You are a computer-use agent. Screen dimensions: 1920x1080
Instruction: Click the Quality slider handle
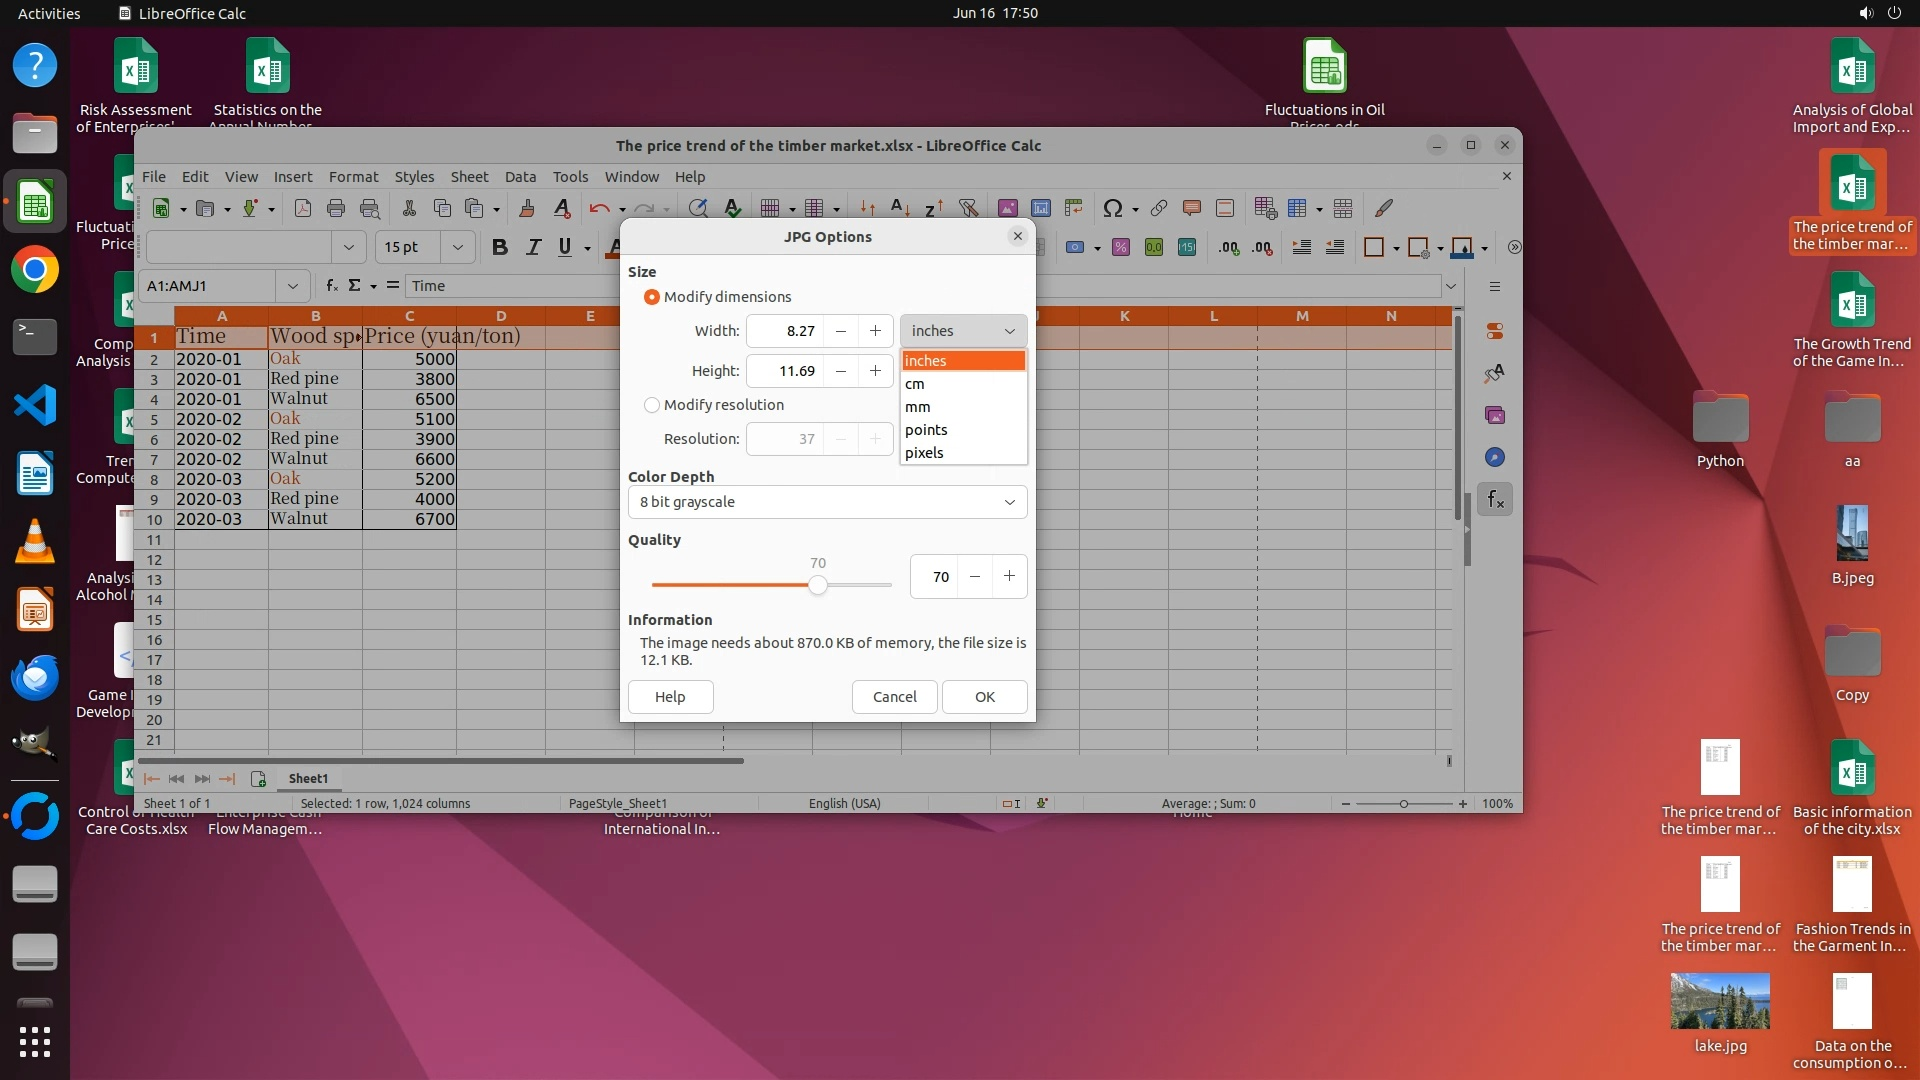click(818, 585)
